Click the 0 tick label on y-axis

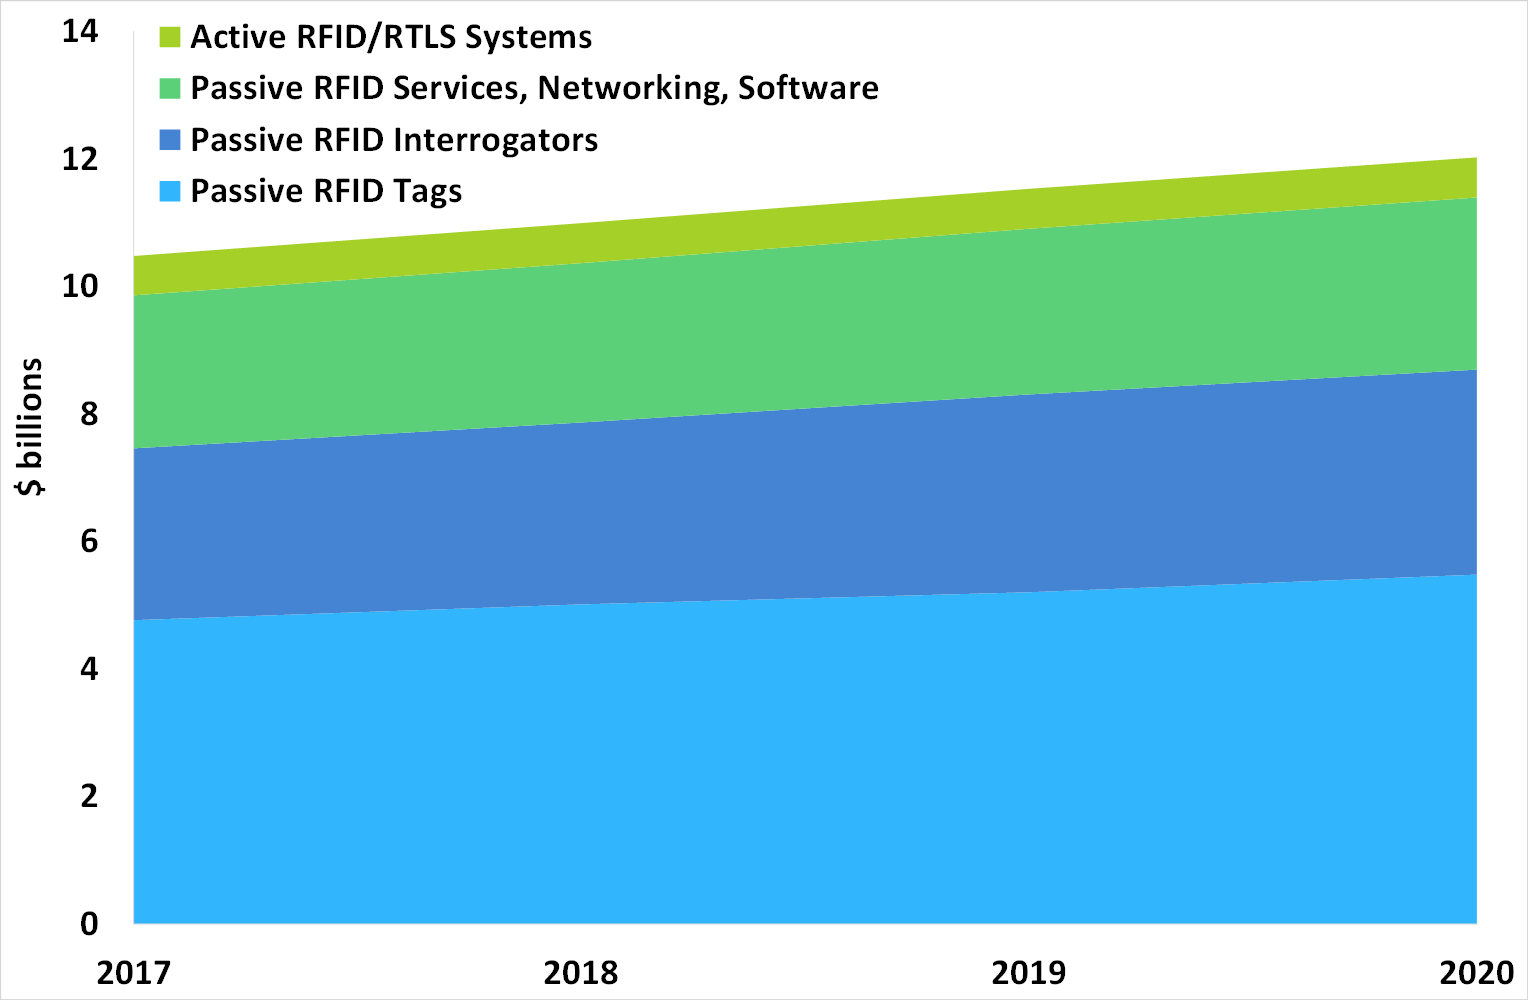click(x=89, y=923)
